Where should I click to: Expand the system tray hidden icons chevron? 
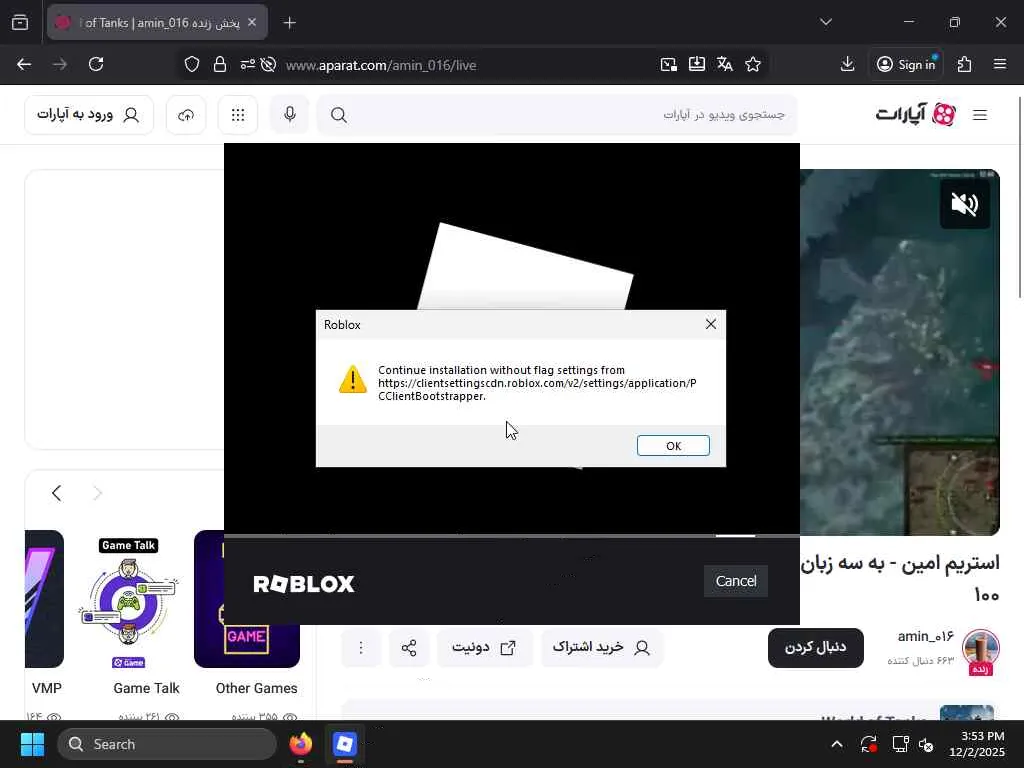tap(837, 744)
